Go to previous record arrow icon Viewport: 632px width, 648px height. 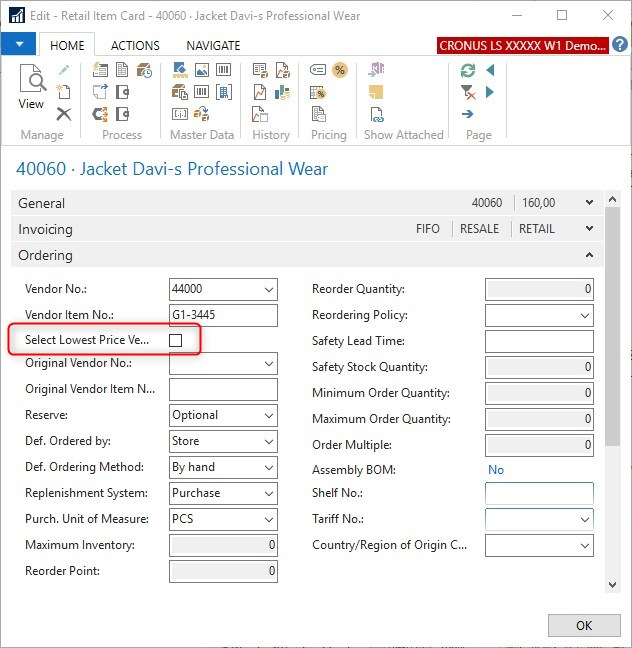(x=490, y=70)
